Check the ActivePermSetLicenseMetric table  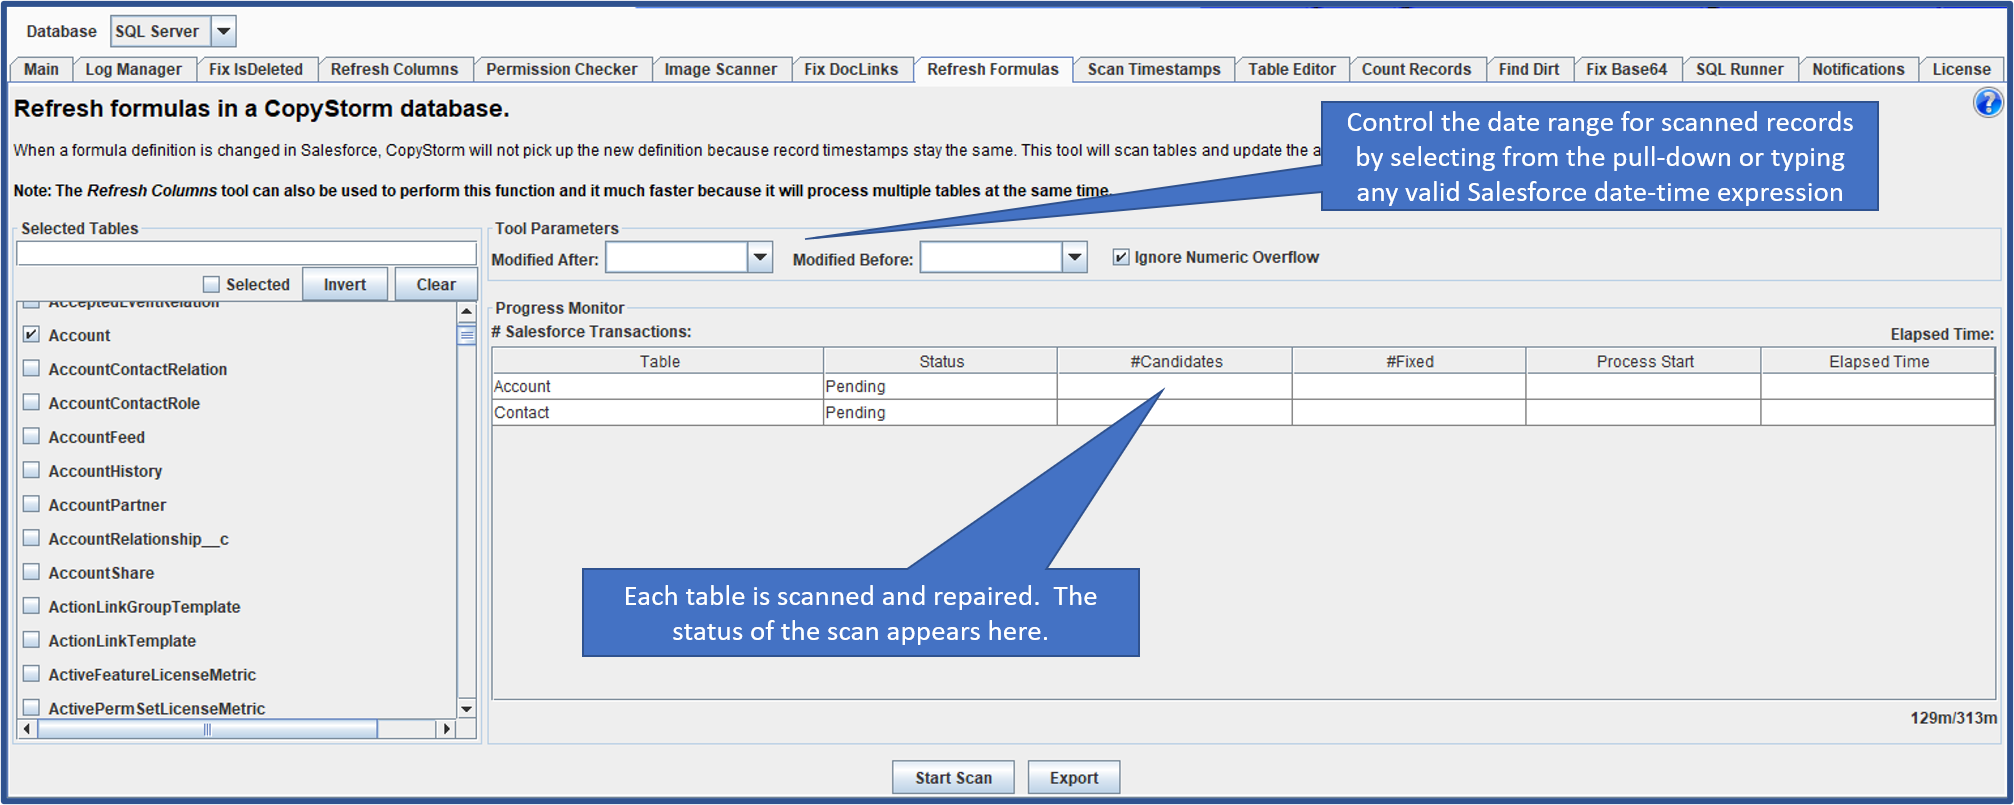point(31,708)
